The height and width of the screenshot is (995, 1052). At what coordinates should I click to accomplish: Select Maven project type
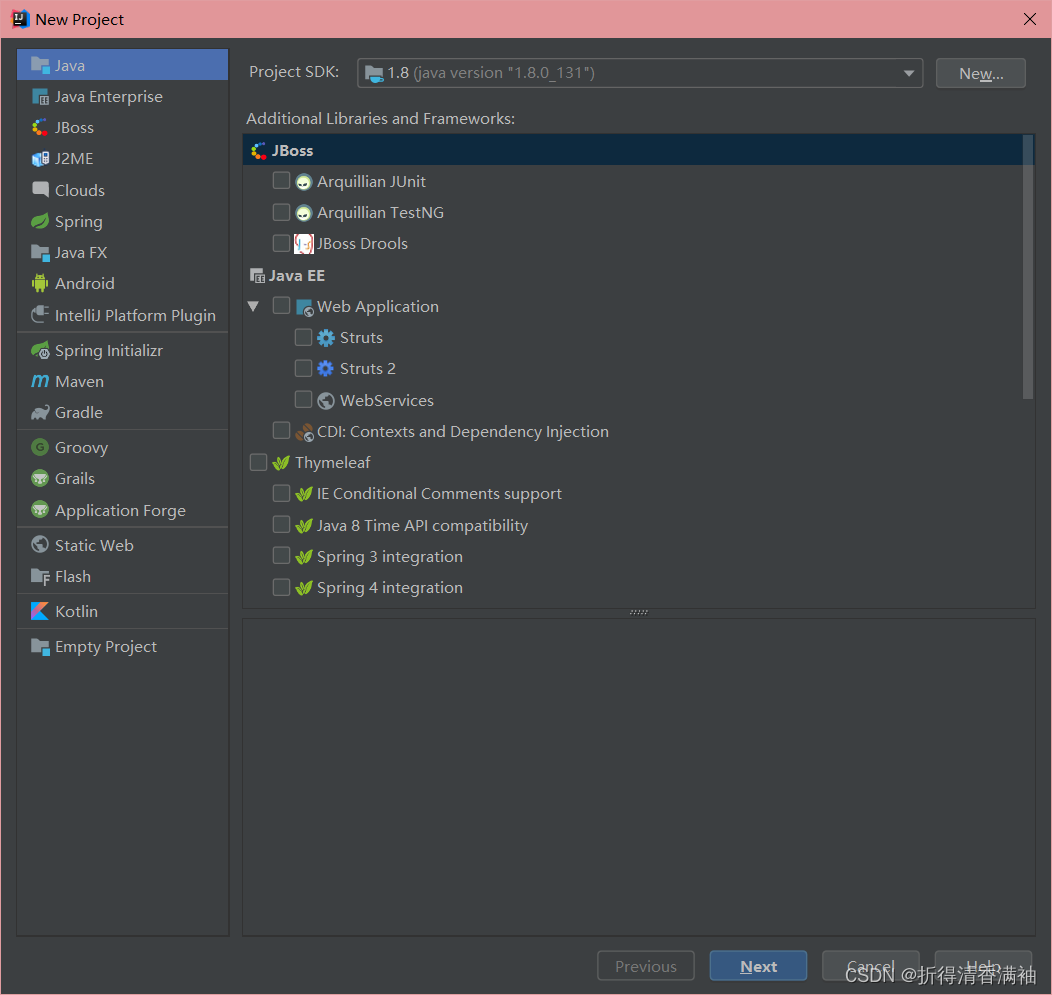[122, 381]
